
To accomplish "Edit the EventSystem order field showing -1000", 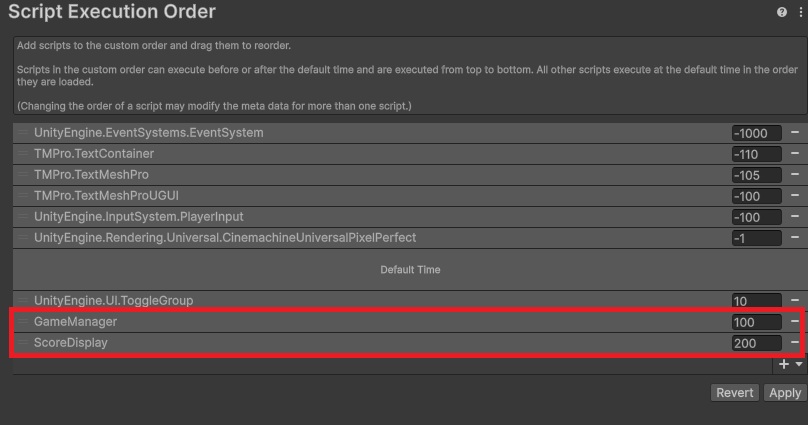I will [x=756, y=133].
